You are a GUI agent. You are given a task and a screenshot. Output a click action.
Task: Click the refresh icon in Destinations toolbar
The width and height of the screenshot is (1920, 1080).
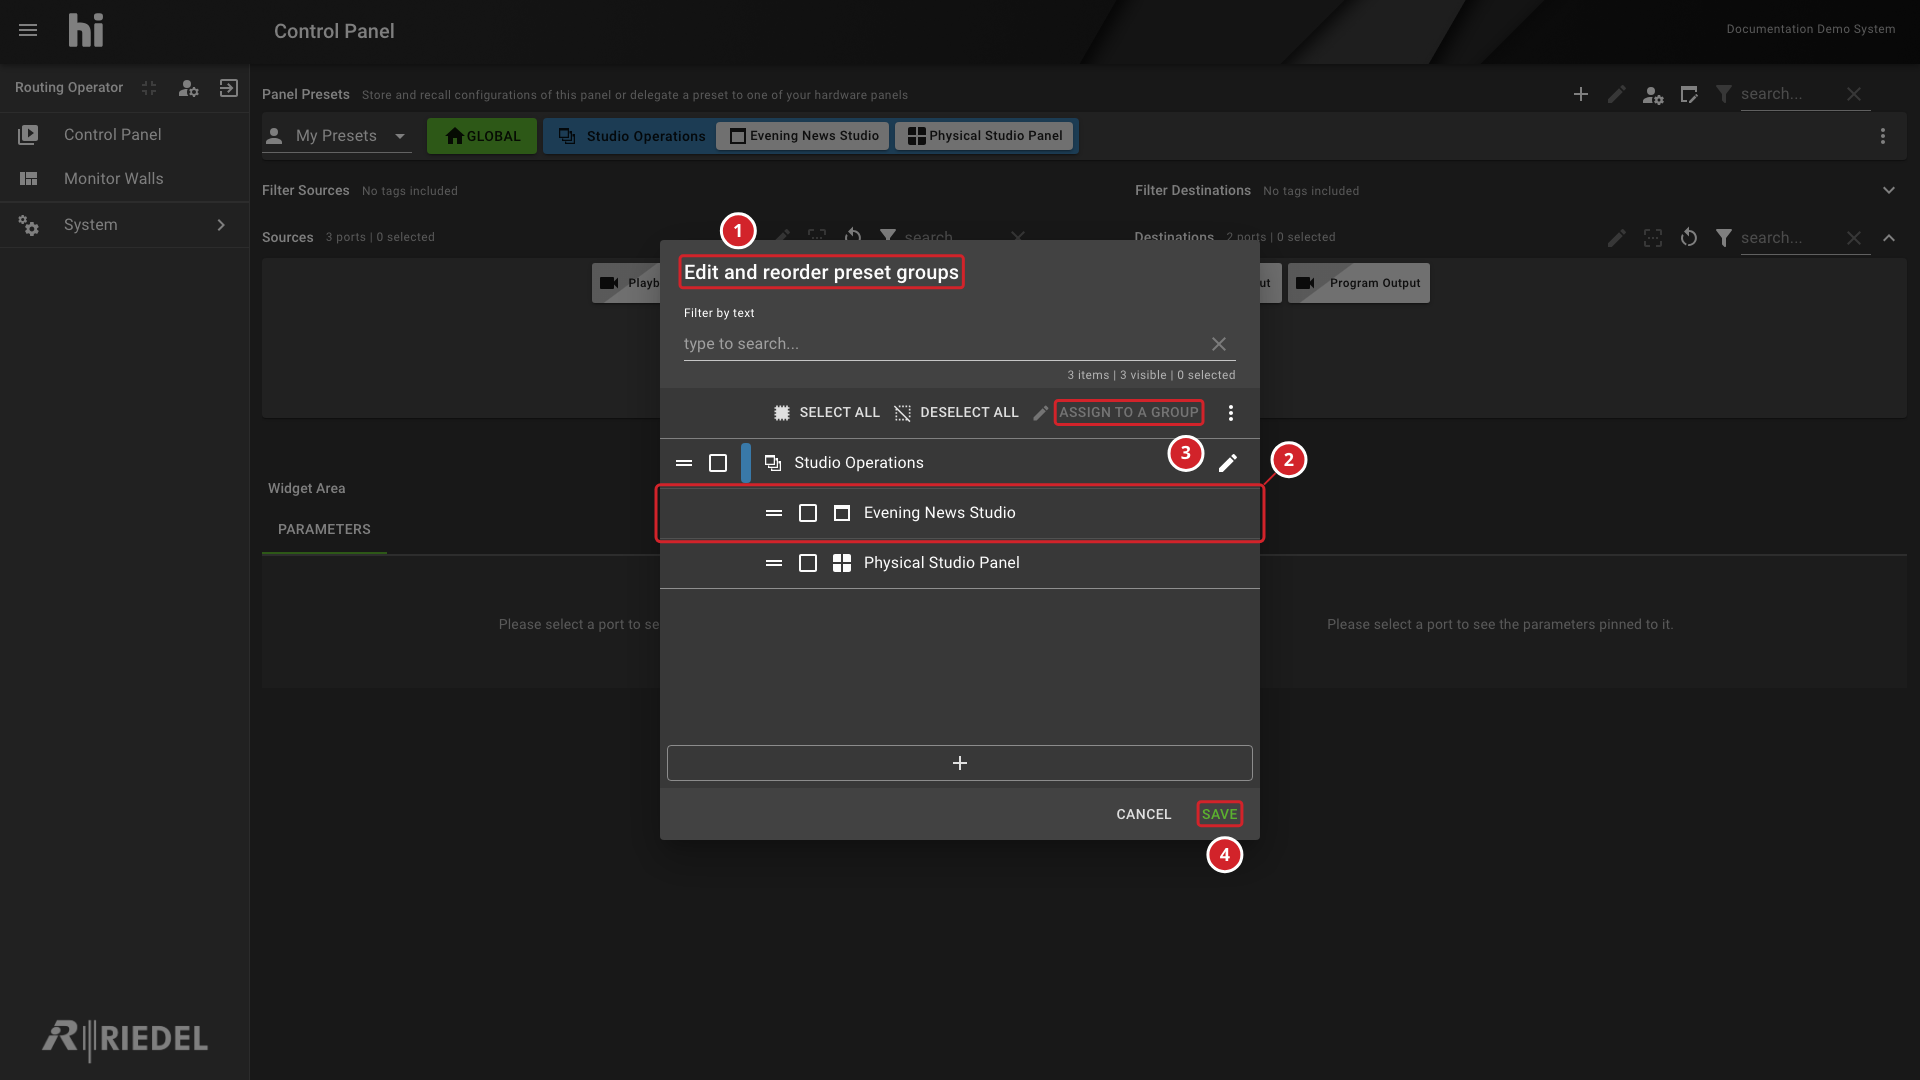point(1689,238)
